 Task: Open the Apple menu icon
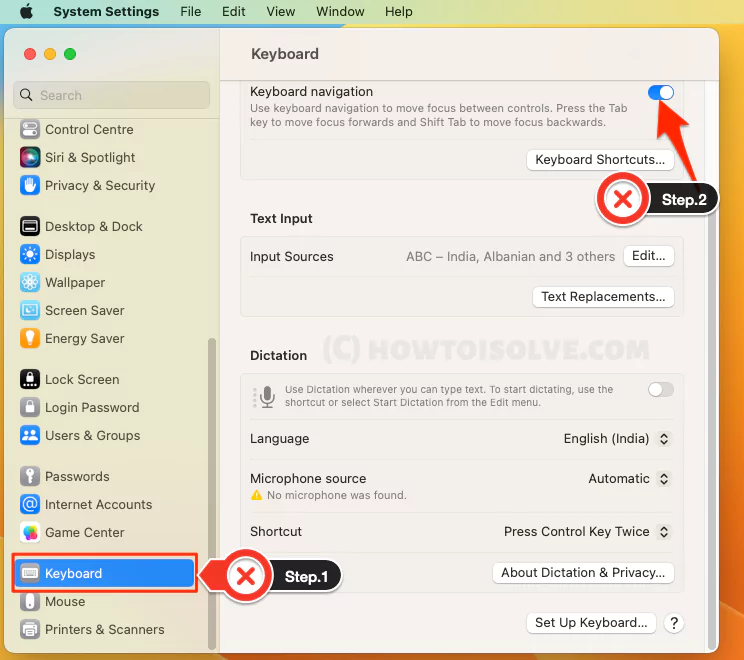click(x=27, y=11)
